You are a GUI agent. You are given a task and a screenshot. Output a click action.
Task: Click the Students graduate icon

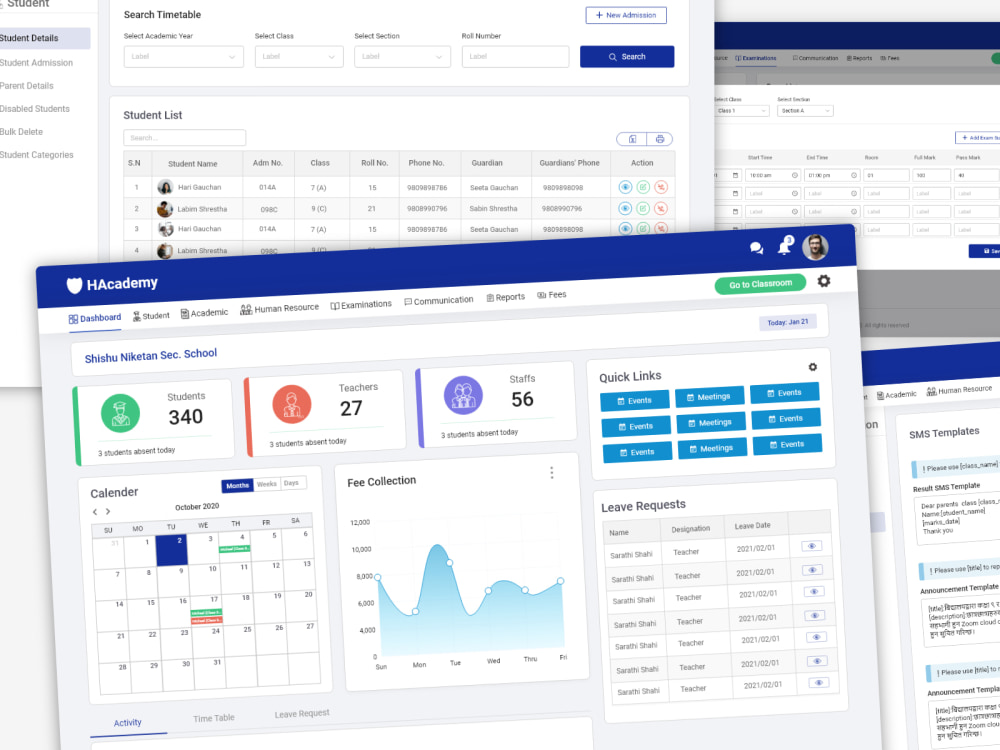(120, 413)
